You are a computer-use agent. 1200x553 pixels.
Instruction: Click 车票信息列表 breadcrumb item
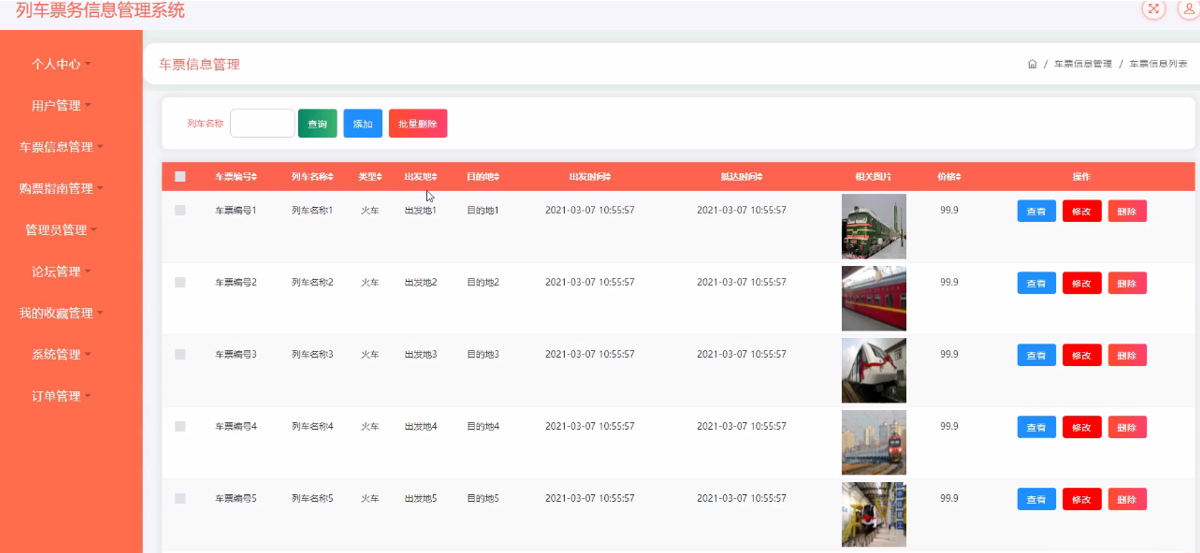click(x=1158, y=64)
